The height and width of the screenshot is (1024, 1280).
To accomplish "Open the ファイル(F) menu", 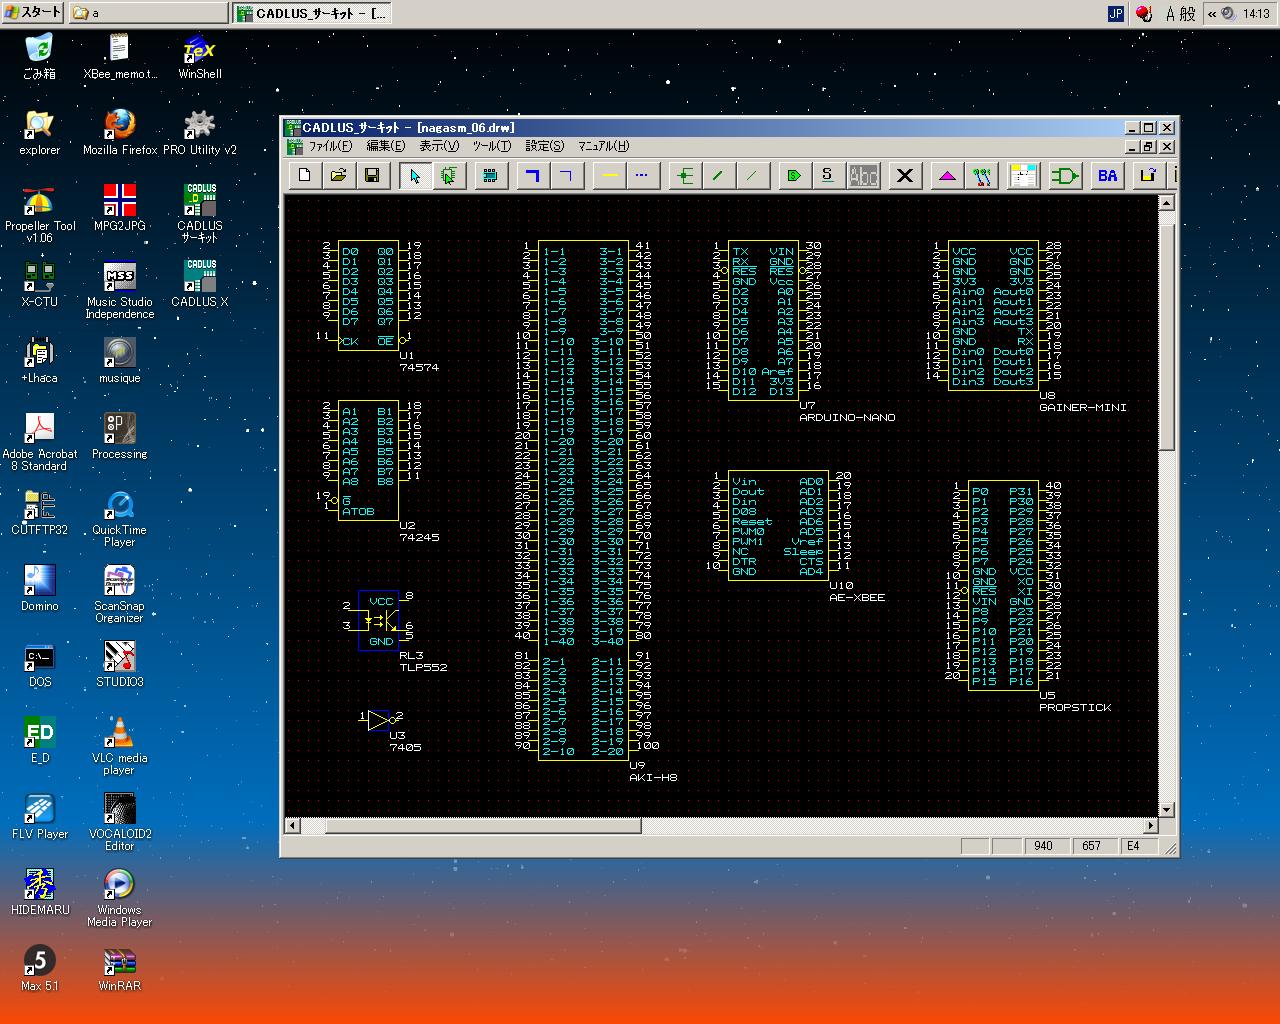I will pyautogui.click(x=330, y=146).
